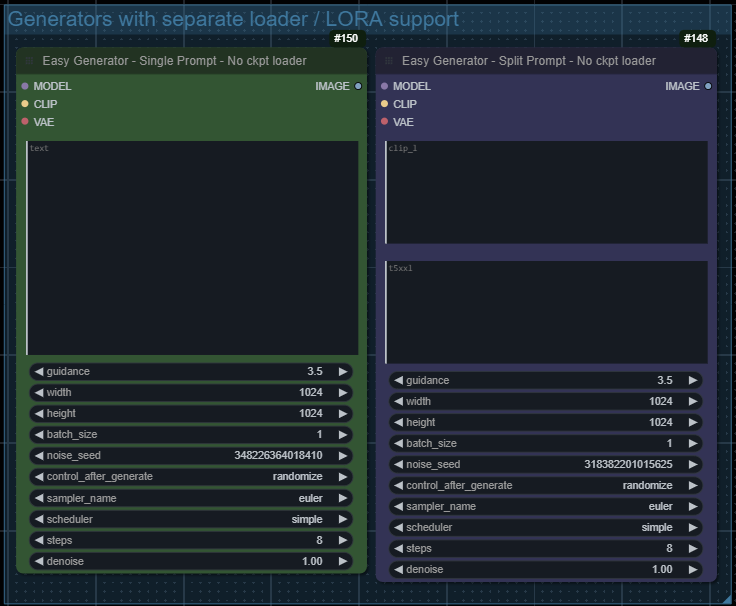Collapse the Single Prompt node via title dot
Image resolution: width=736 pixels, height=606 pixels.
click(x=30, y=61)
